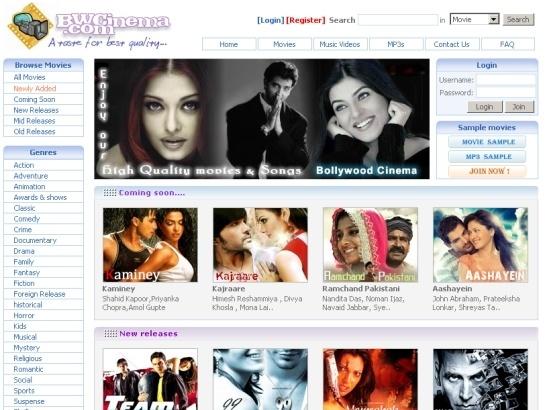545x410 pixels.
Task: Choose the Sports genre
Action: pyautogui.click(x=24, y=391)
